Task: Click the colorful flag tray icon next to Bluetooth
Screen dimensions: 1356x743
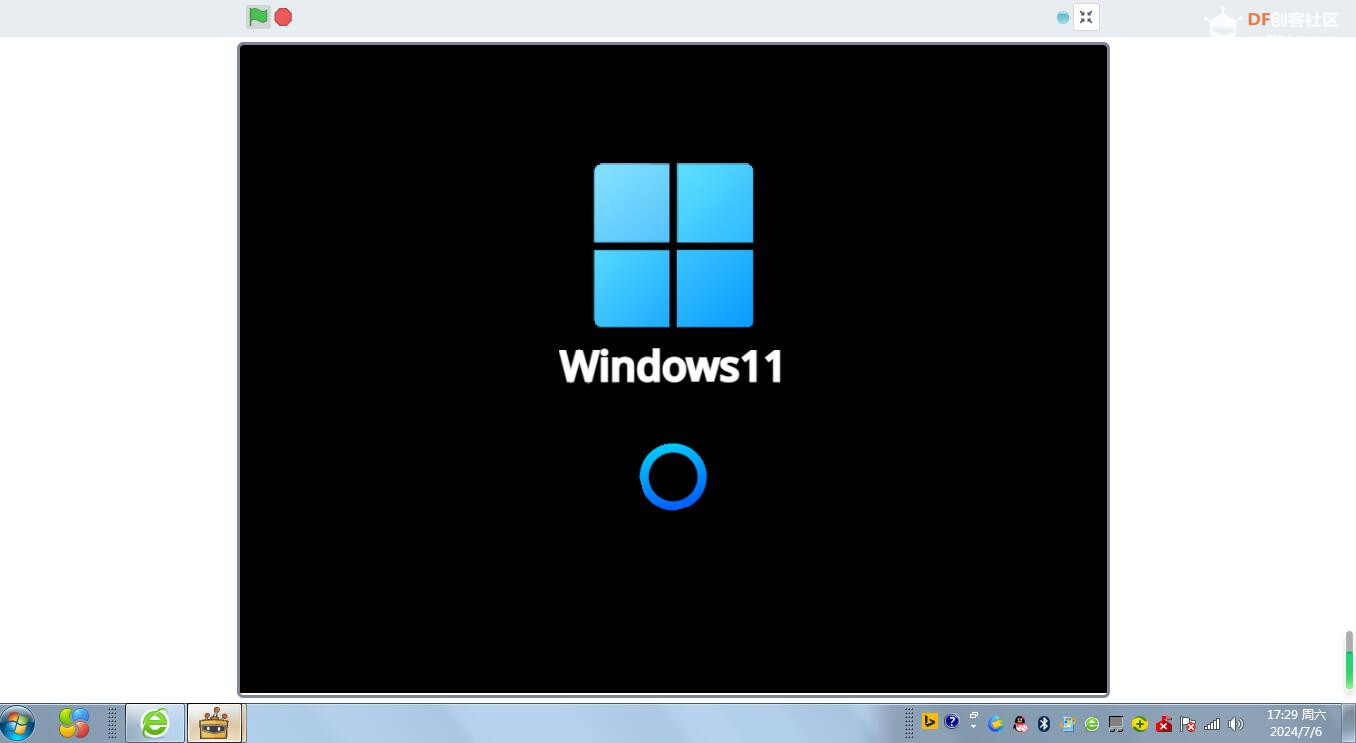Action: tap(1068, 724)
